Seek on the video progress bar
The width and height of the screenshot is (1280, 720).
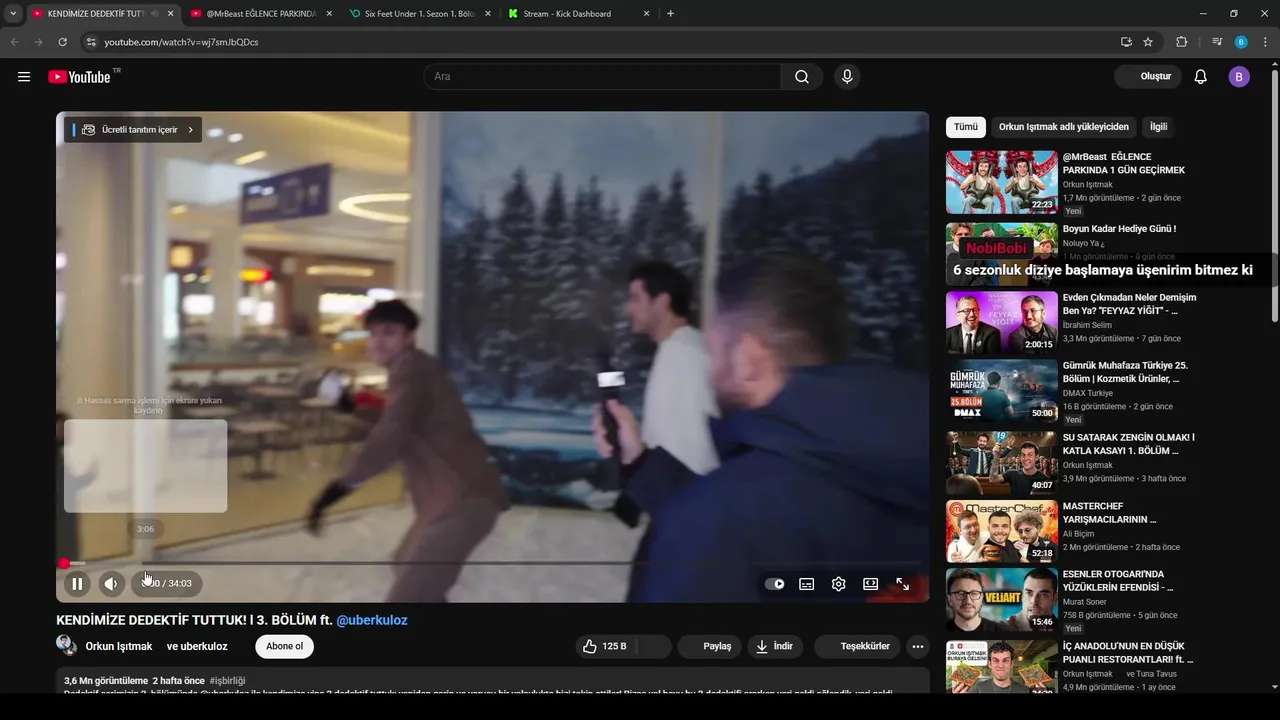click(492, 563)
